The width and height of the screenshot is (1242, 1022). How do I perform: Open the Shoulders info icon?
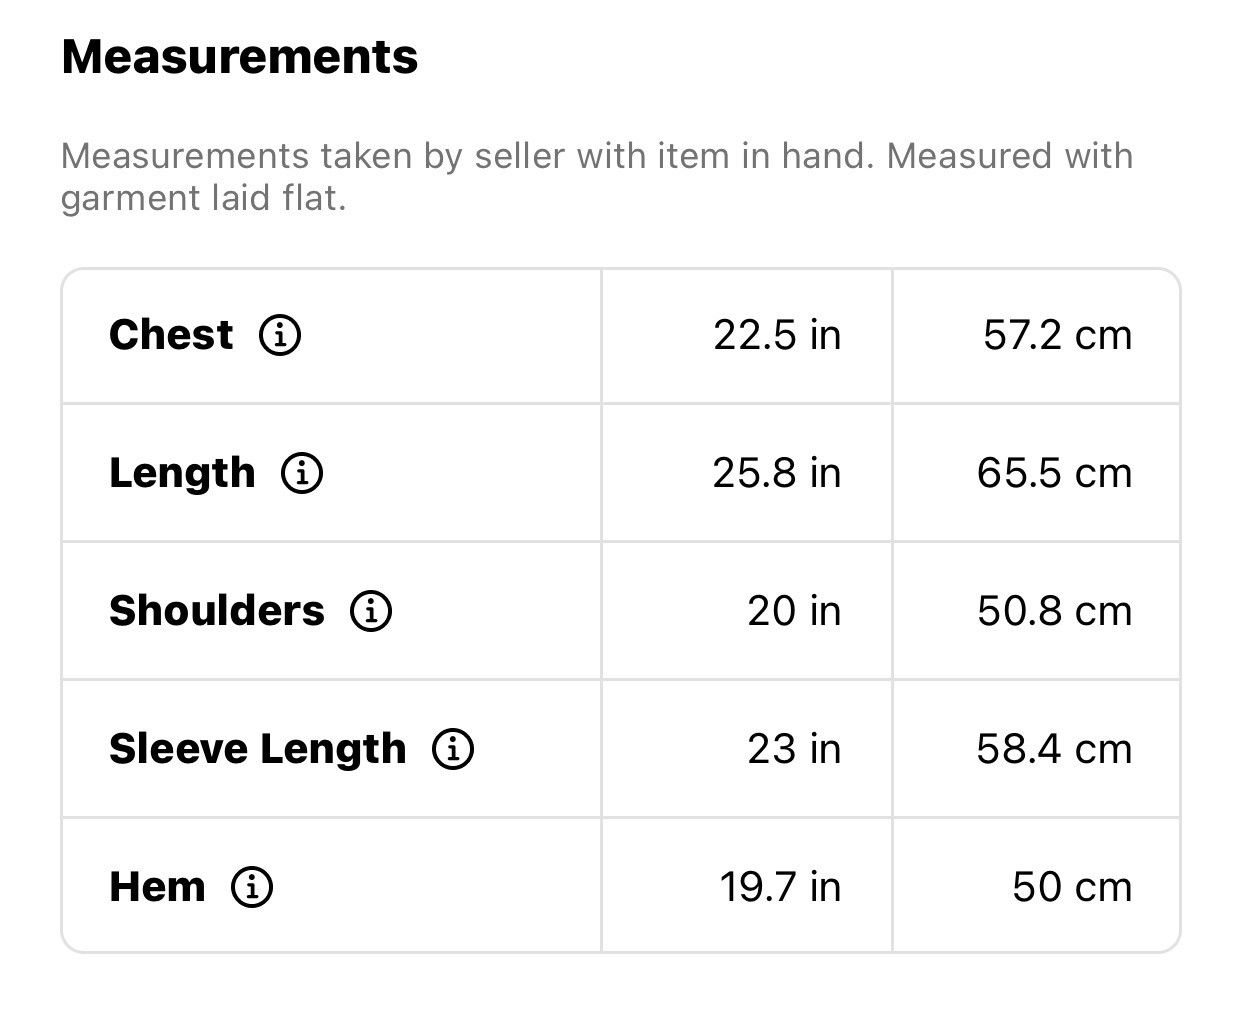(371, 611)
